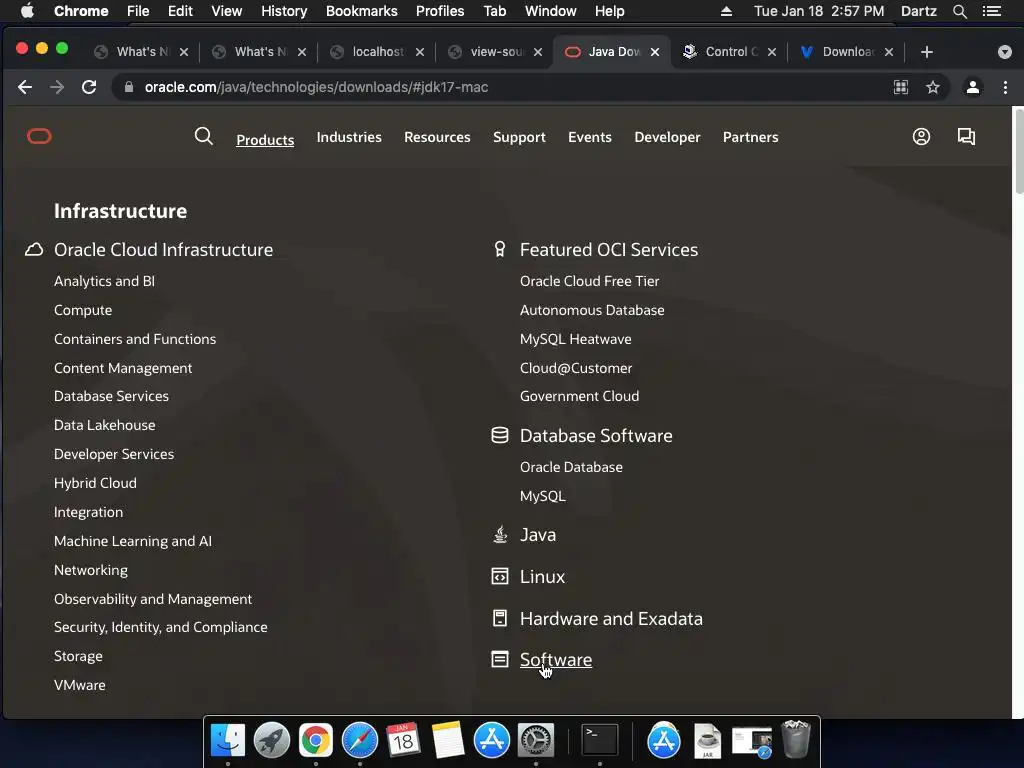Screen dimensions: 1024x768
Task: Open Spotlight search in menu bar
Action: click(959, 11)
